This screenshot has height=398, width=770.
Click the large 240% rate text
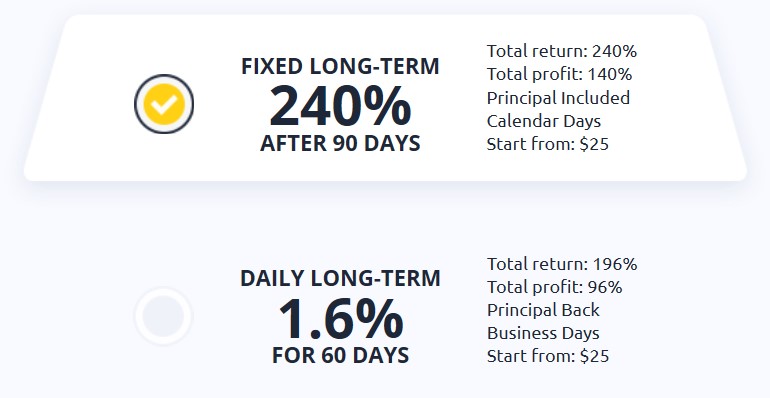click(x=340, y=106)
